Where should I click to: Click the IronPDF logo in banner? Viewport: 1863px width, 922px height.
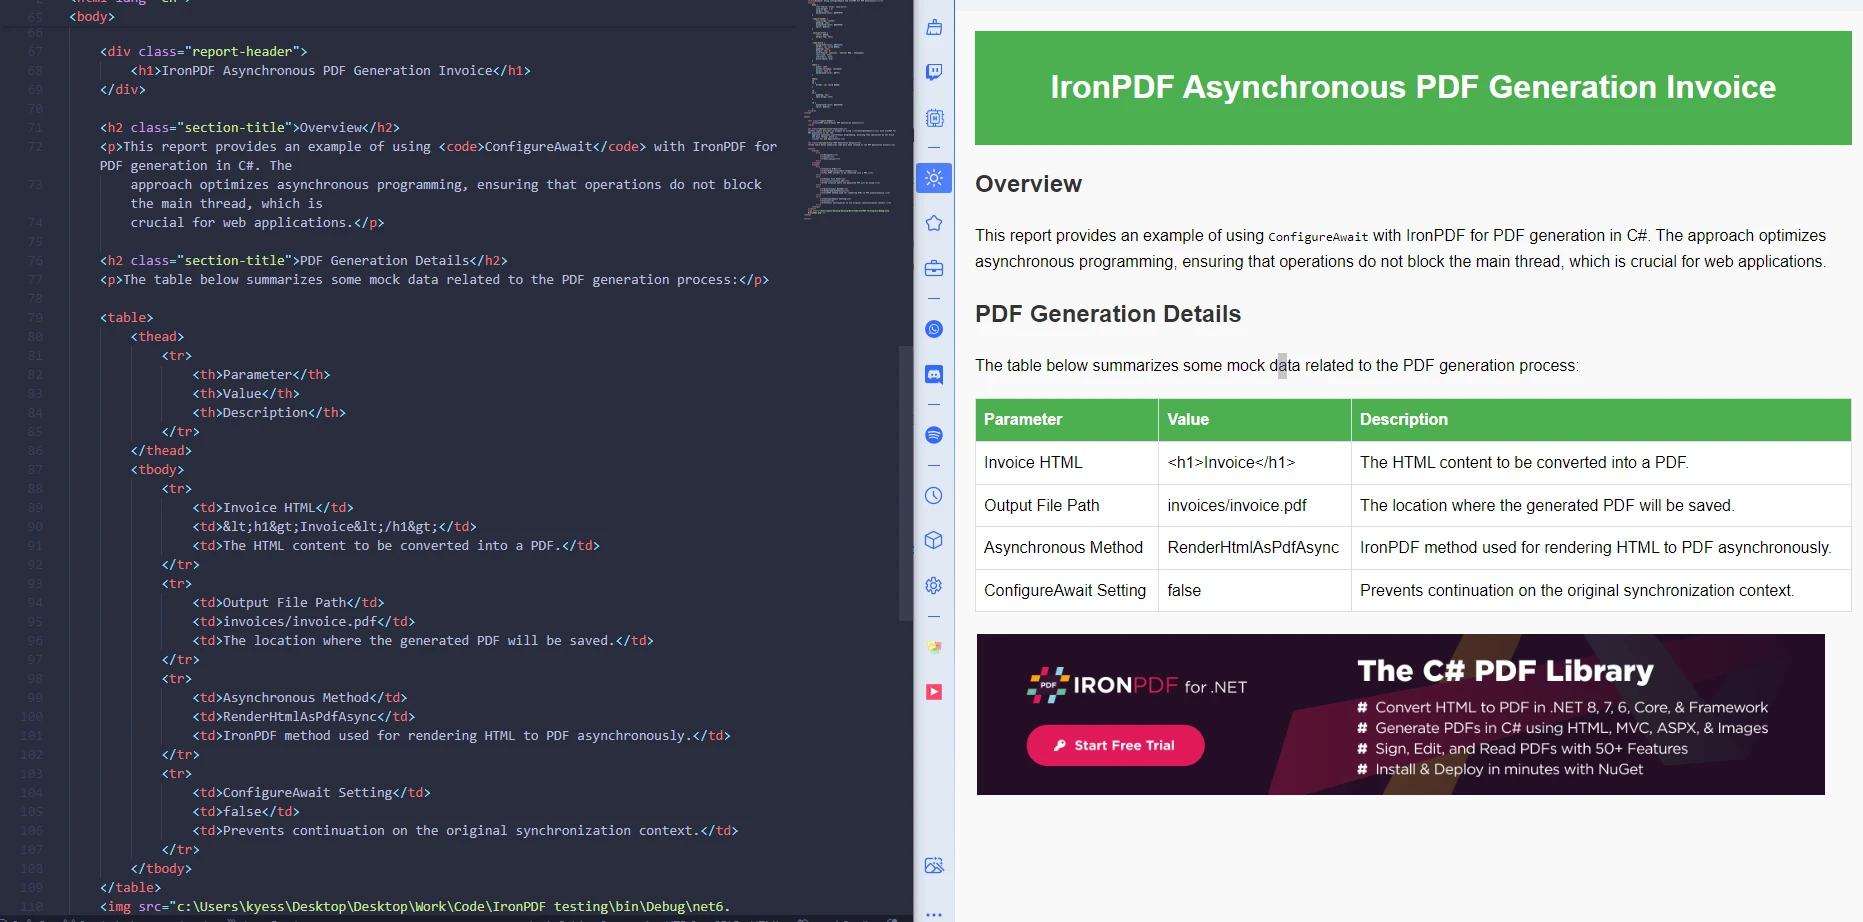click(x=1137, y=686)
